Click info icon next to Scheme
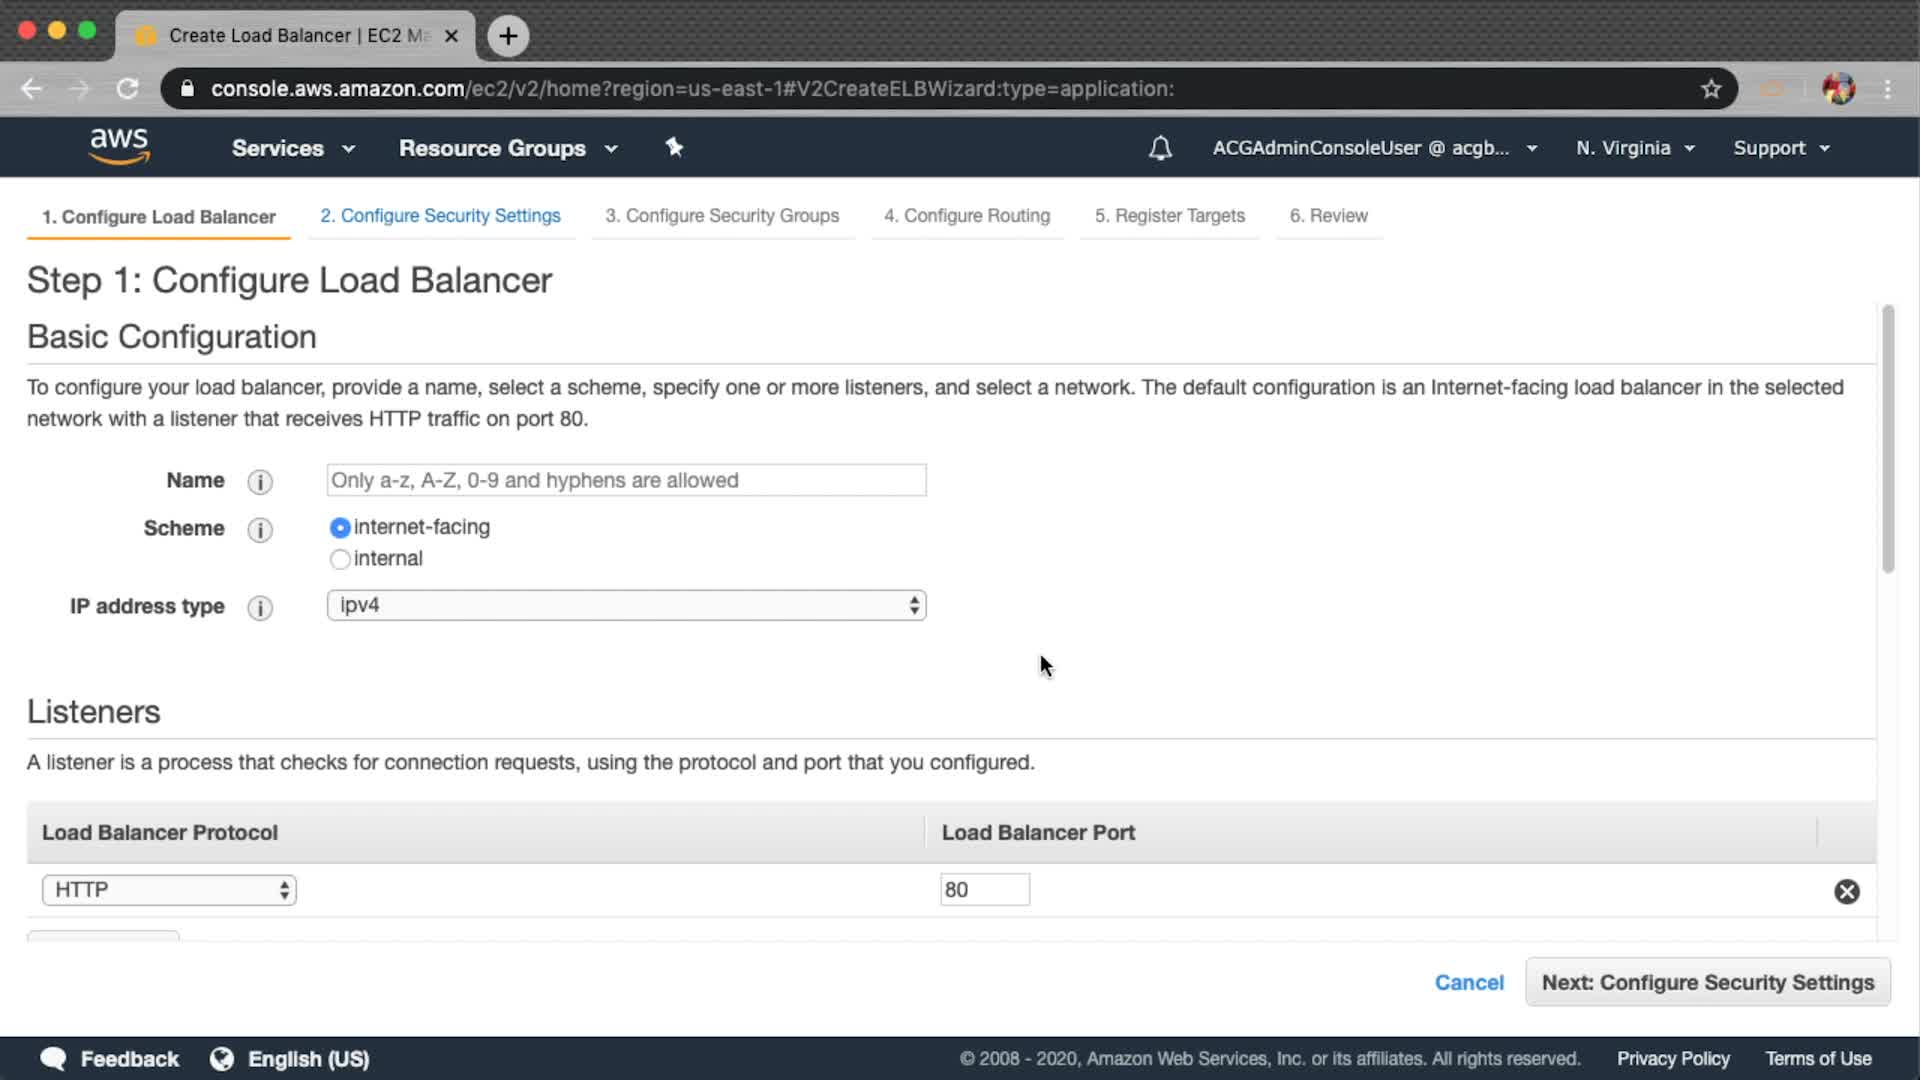Screen dimensions: 1920x1080 (x=260, y=530)
